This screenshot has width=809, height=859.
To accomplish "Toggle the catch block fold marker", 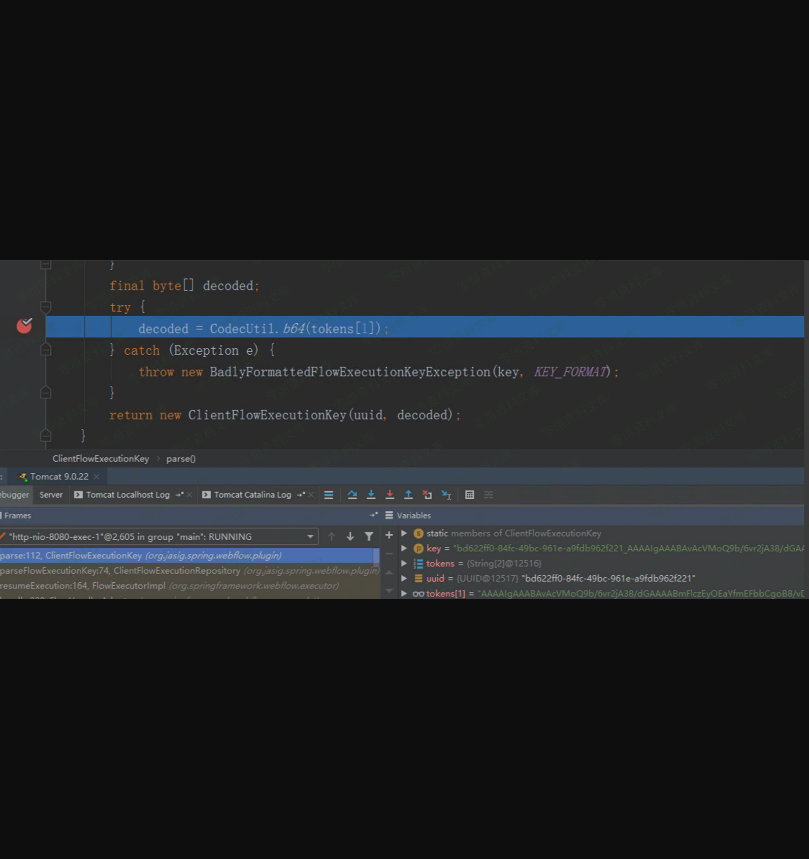I will click(45, 350).
